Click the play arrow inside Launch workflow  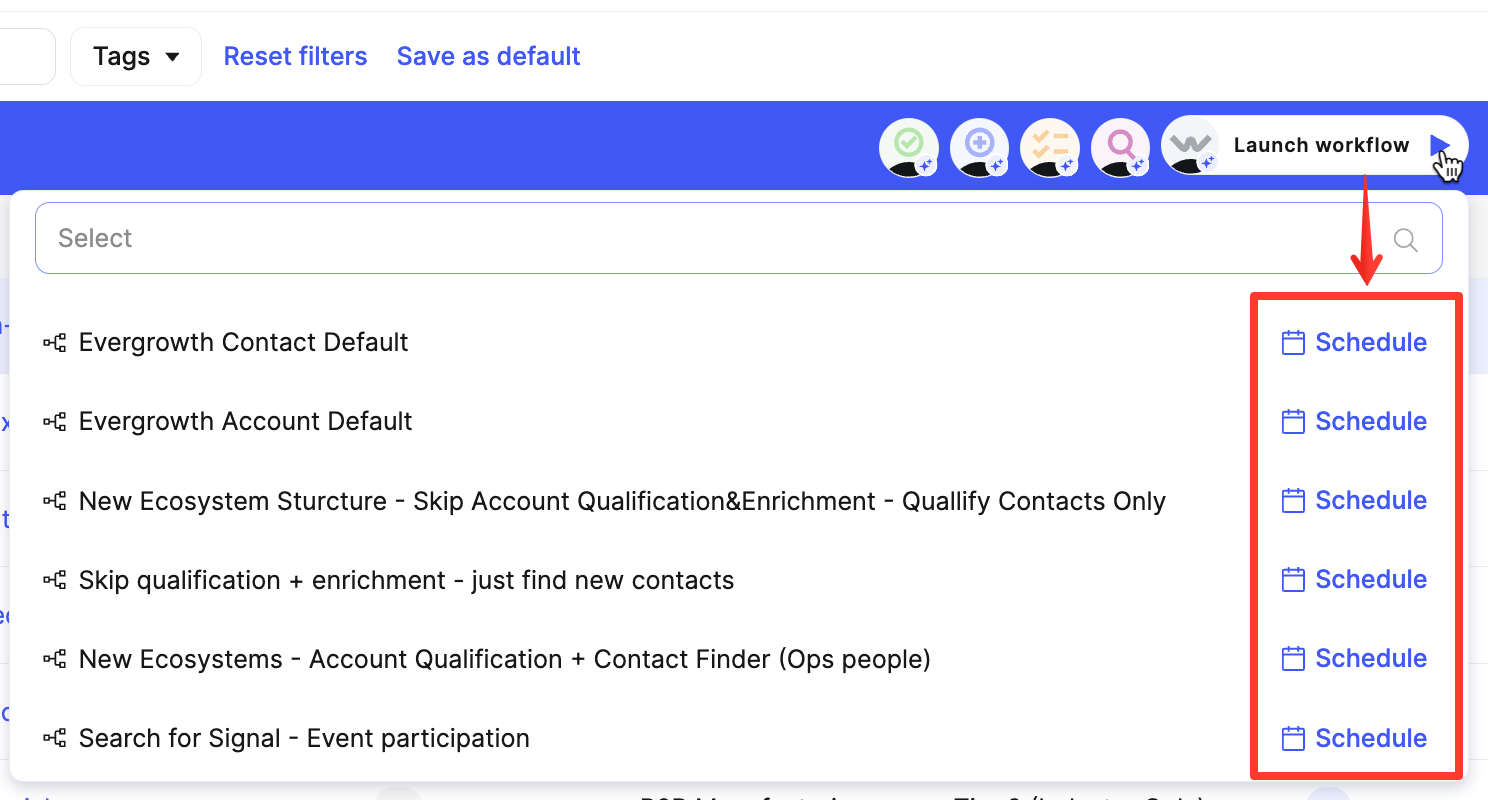pyautogui.click(x=1444, y=145)
